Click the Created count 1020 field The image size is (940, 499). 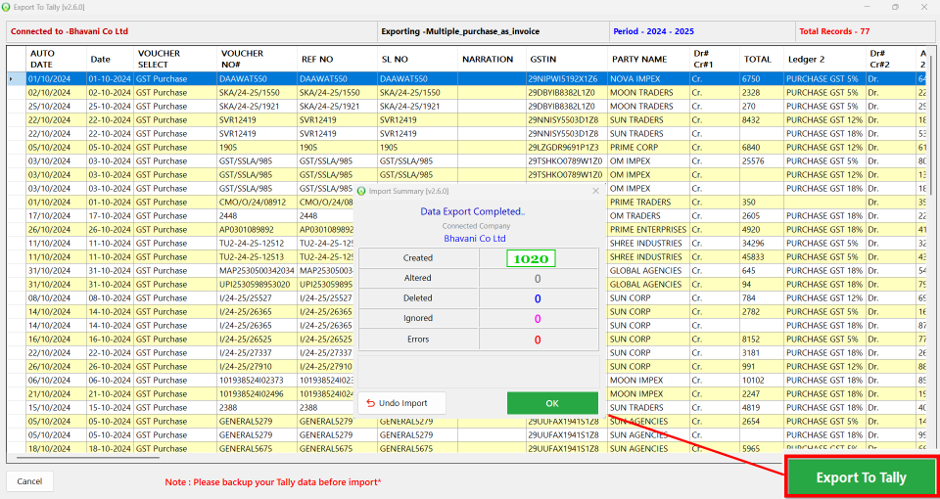point(531,258)
